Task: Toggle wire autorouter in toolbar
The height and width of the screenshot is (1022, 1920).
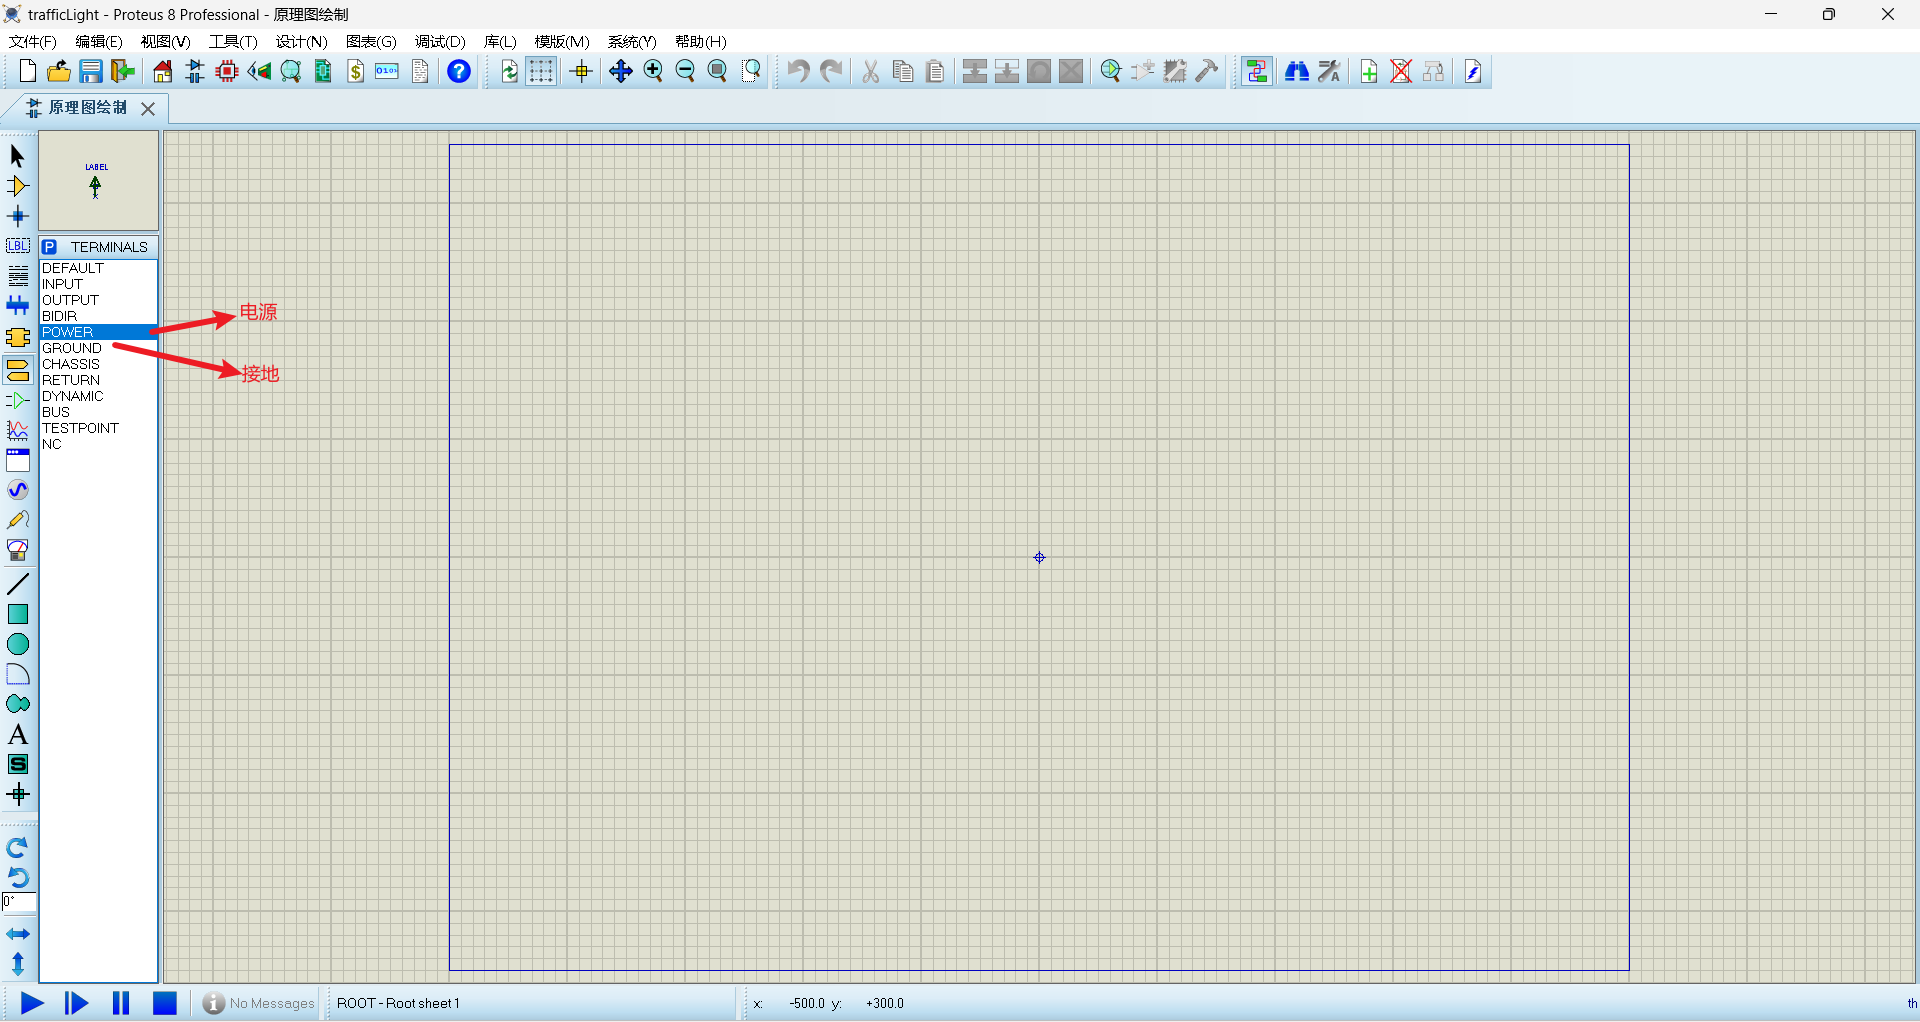Action: coord(1257,71)
